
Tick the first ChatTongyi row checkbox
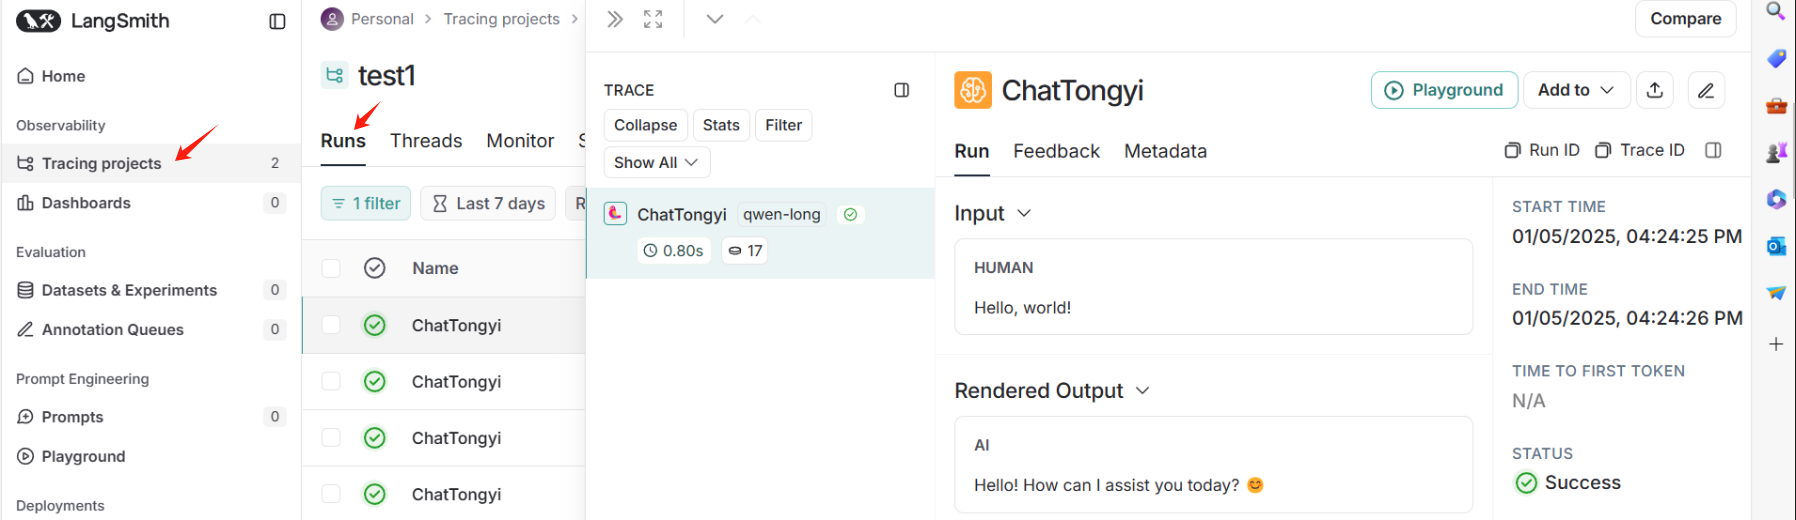pos(331,325)
